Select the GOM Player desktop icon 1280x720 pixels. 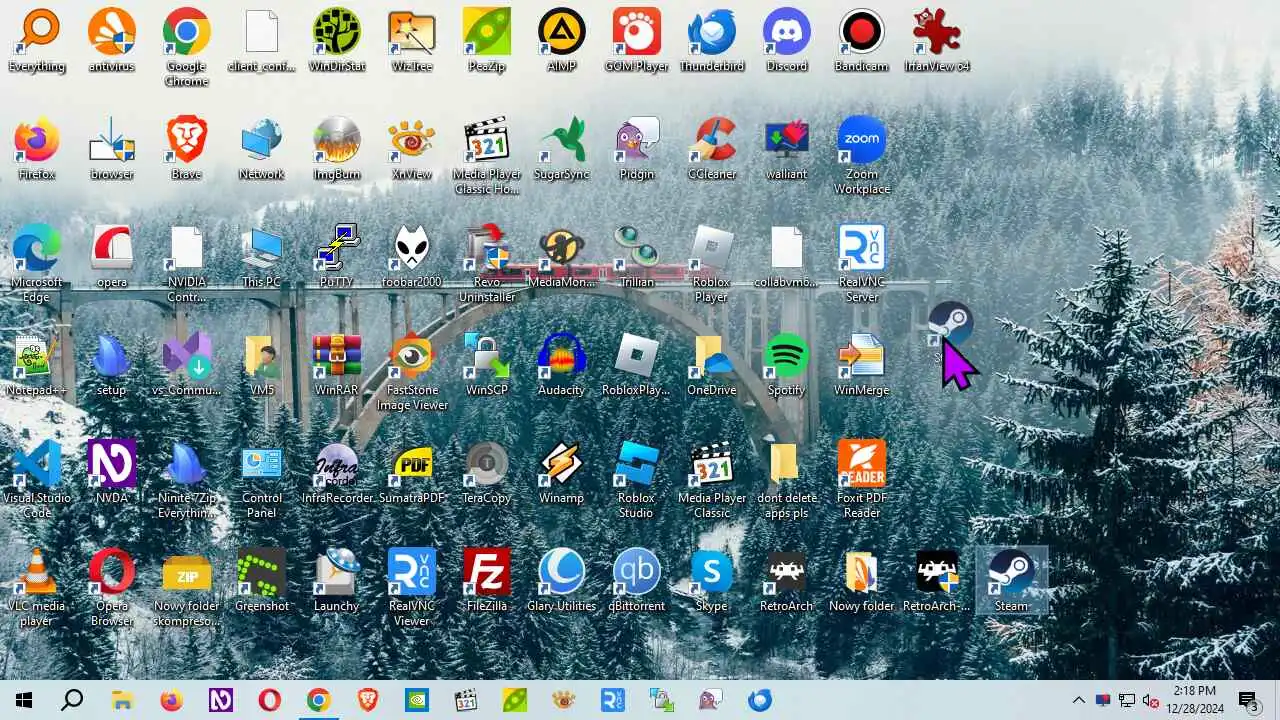637,40
